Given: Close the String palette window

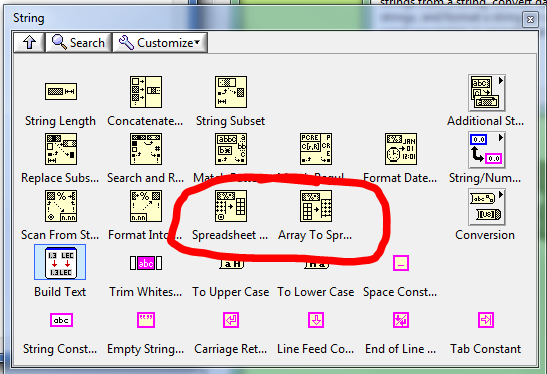Looking at the screenshot, I should (530, 20).
